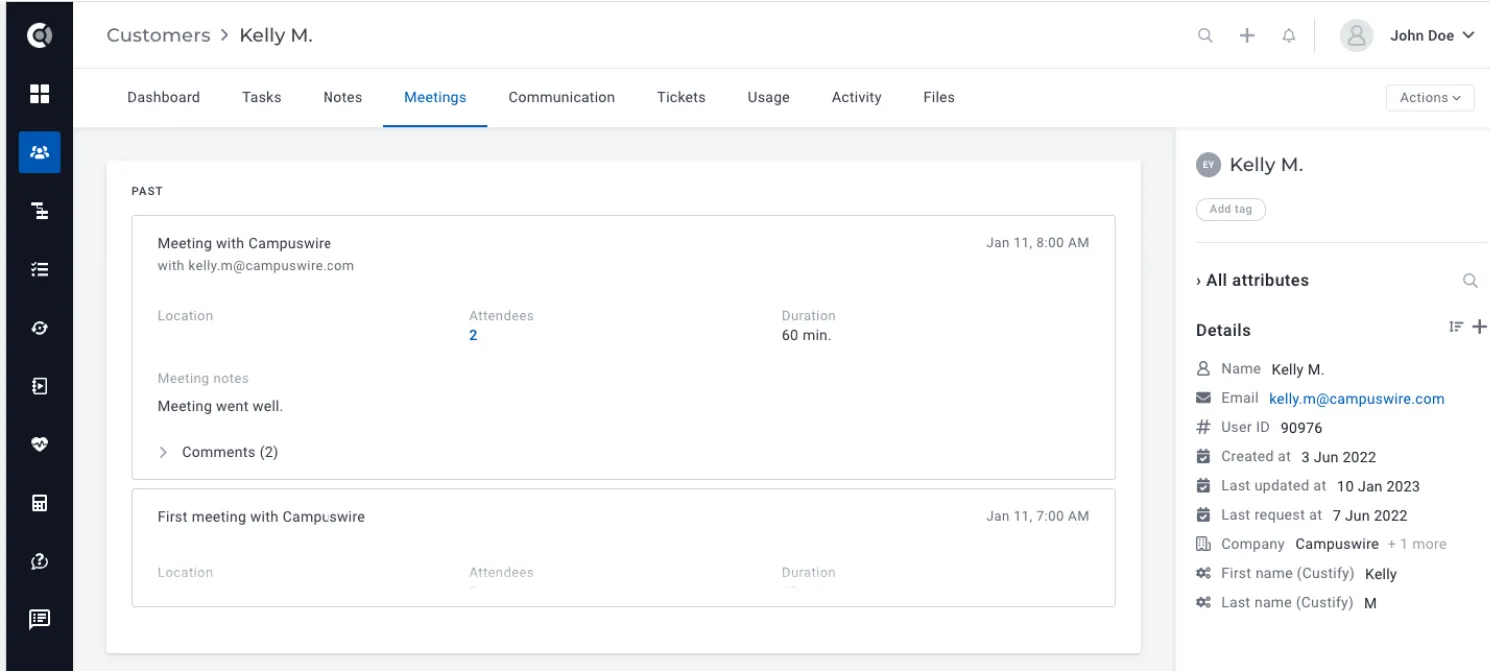Search attributes using magnifier beside All attributes
Viewport: 1490px width, 671px height.
1470,281
